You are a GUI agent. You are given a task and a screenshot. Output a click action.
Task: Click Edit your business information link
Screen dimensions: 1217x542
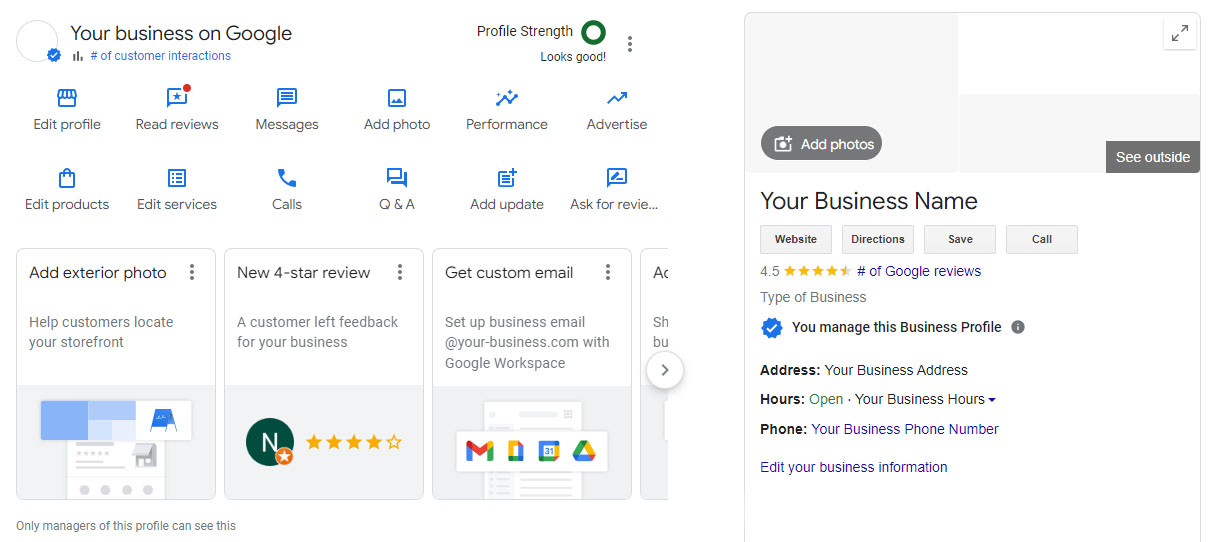[854, 467]
